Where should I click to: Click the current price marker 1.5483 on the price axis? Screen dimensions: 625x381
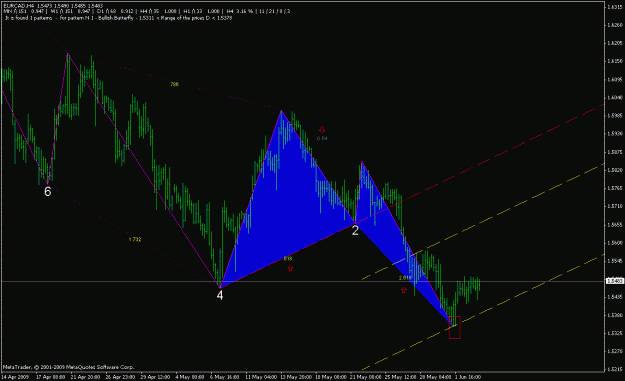click(615, 281)
